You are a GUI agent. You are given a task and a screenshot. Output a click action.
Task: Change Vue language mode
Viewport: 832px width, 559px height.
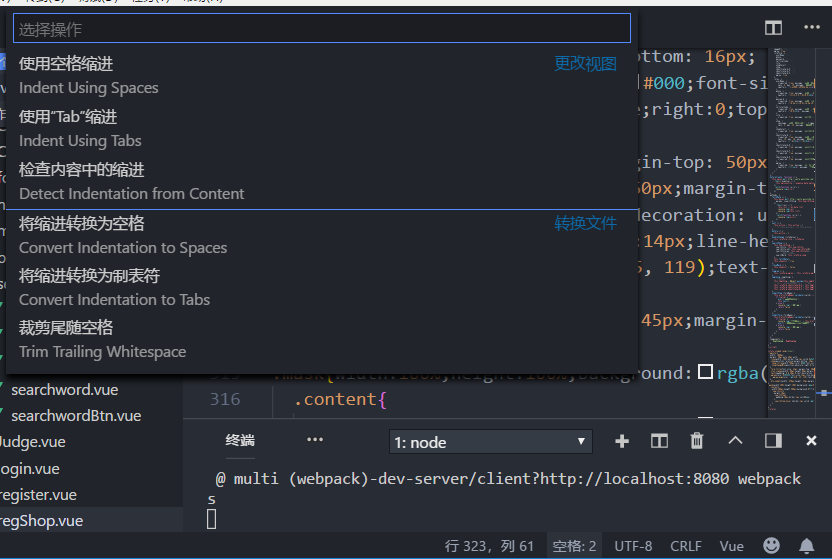point(731,546)
